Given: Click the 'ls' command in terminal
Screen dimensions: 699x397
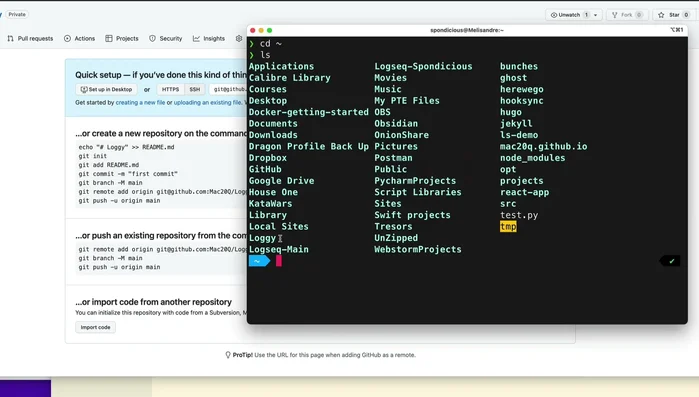Looking at the screenshot, I should point(265,55).
